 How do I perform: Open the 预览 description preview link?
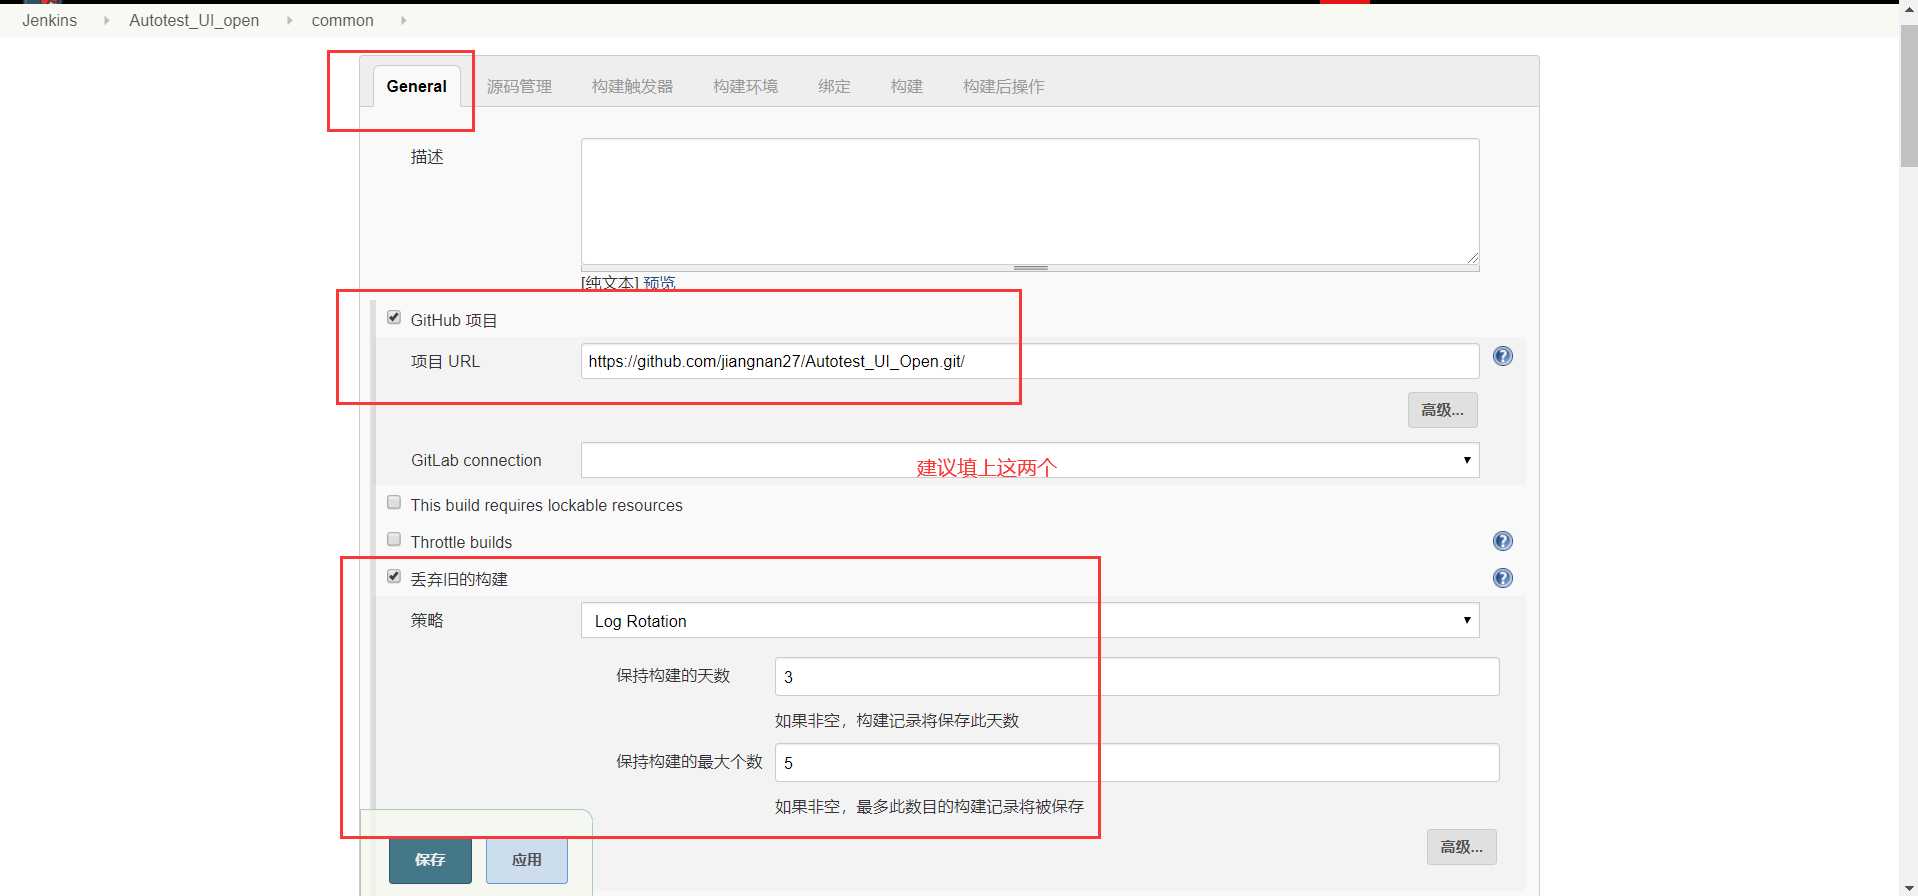point(659,283)
